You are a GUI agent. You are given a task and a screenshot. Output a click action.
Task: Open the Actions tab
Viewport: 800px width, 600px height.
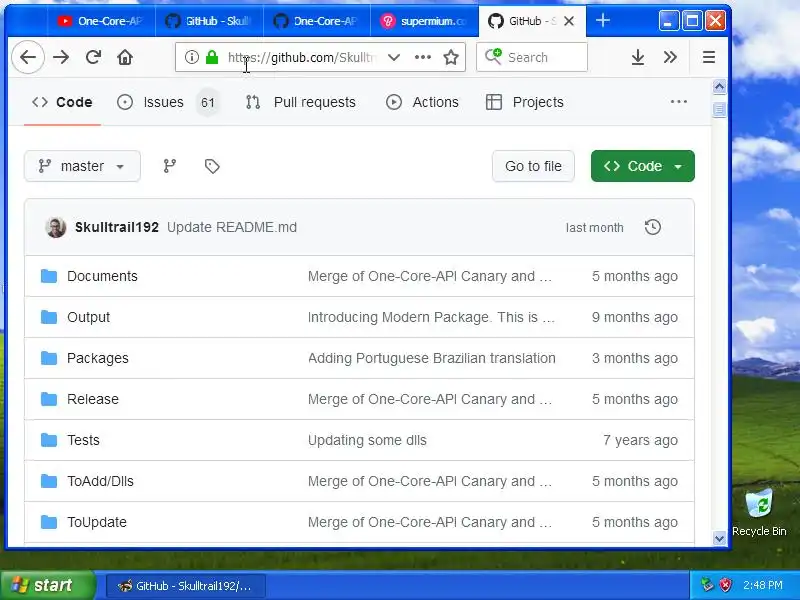[x=422, y=102]
